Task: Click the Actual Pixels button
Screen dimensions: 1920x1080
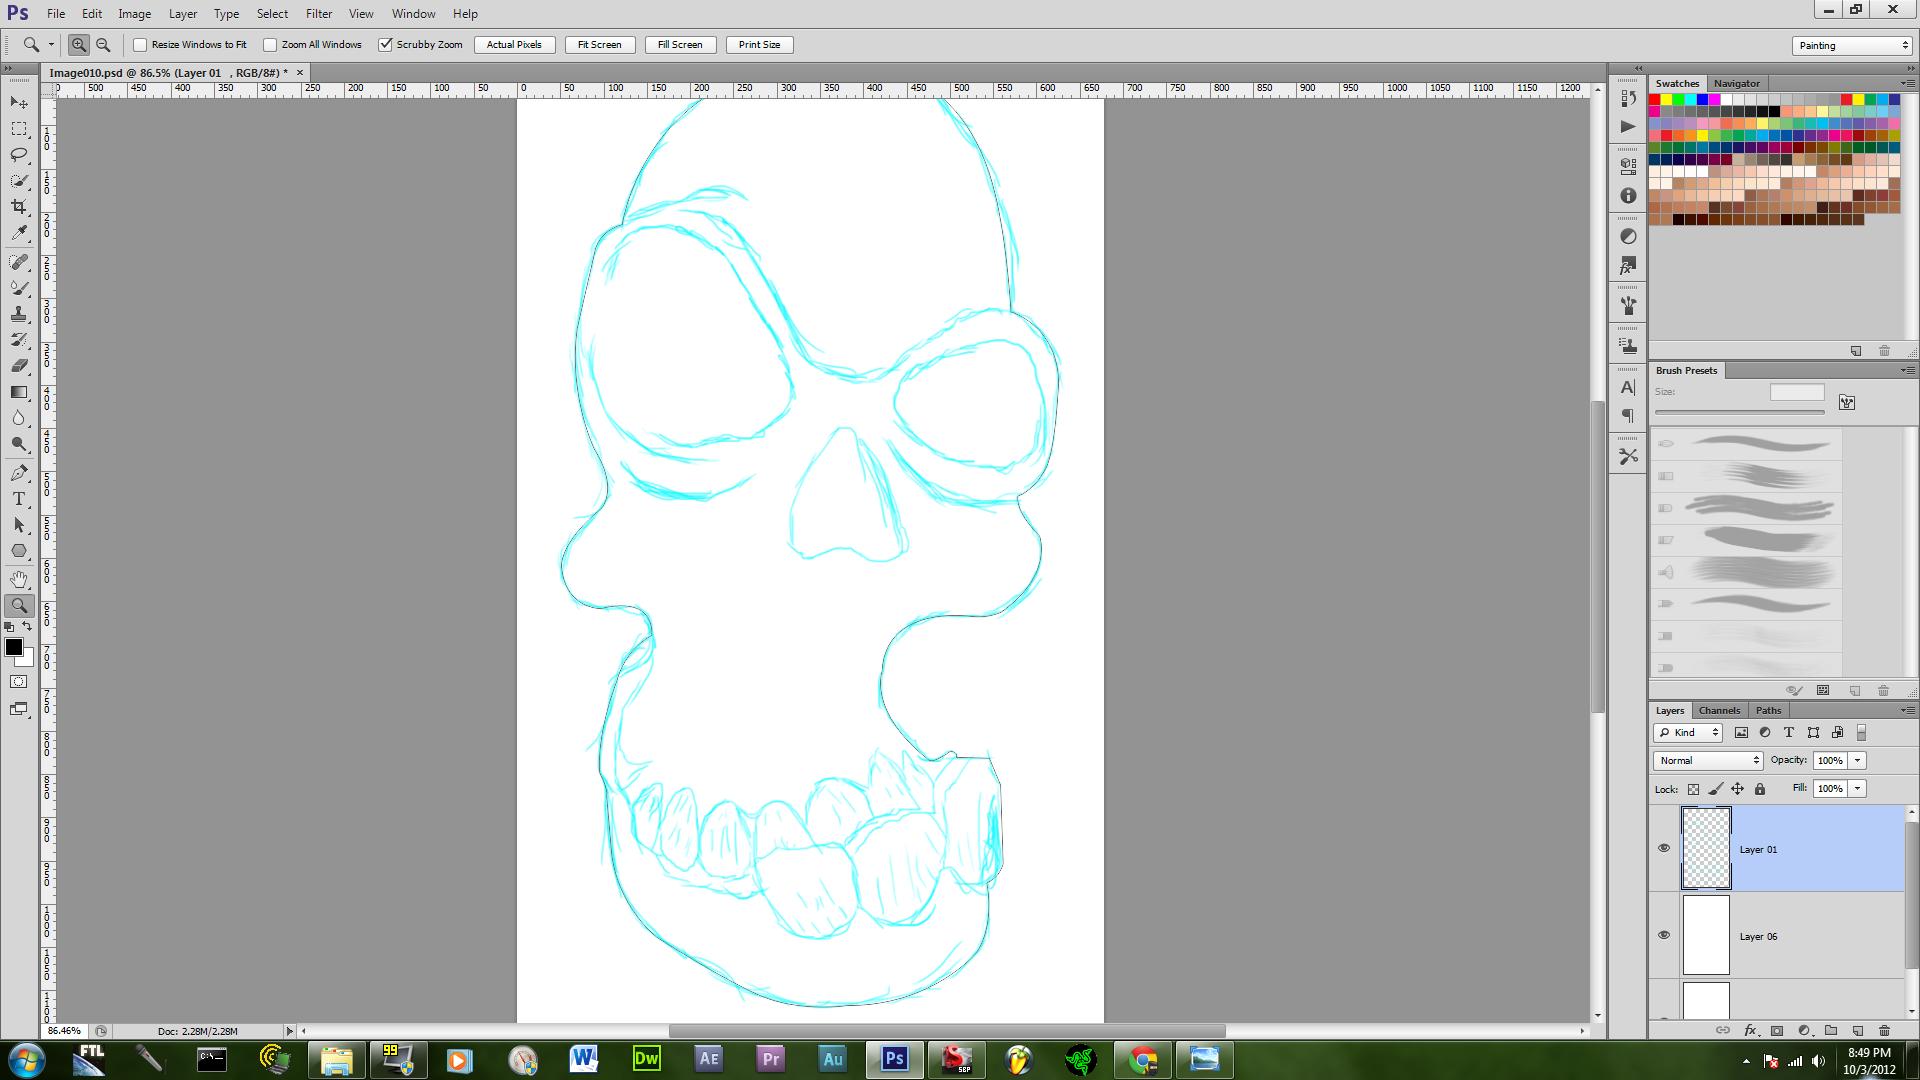Action: pos(514,45)
